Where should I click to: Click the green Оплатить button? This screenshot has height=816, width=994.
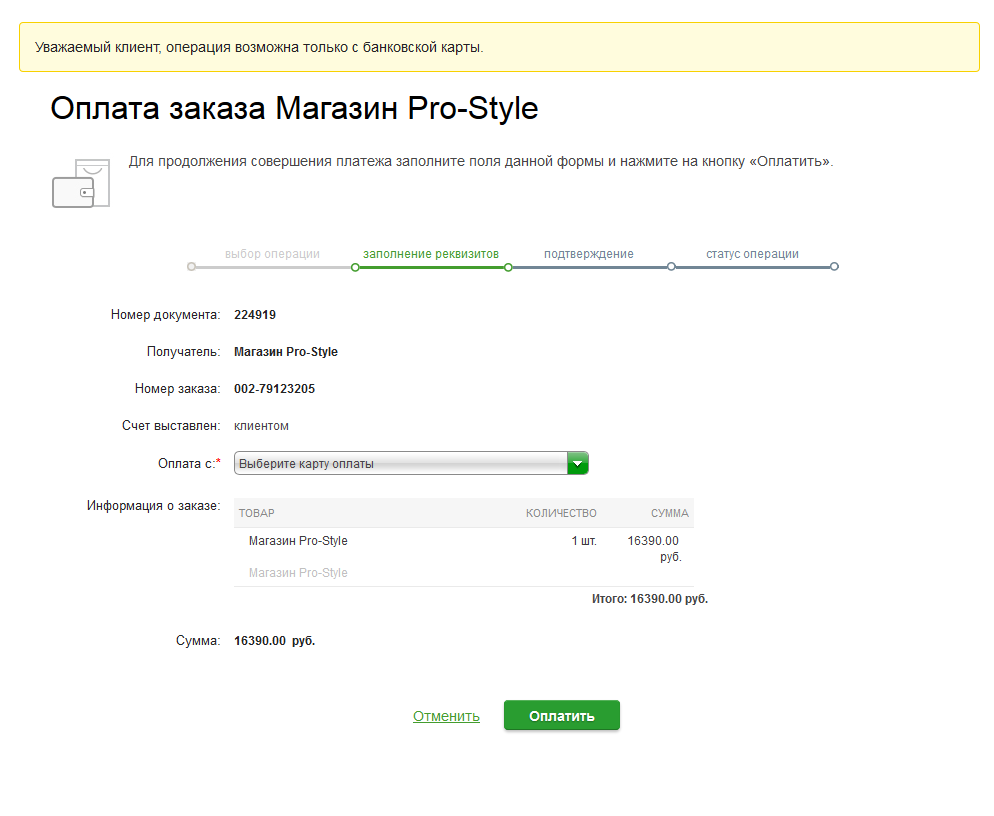562,715
